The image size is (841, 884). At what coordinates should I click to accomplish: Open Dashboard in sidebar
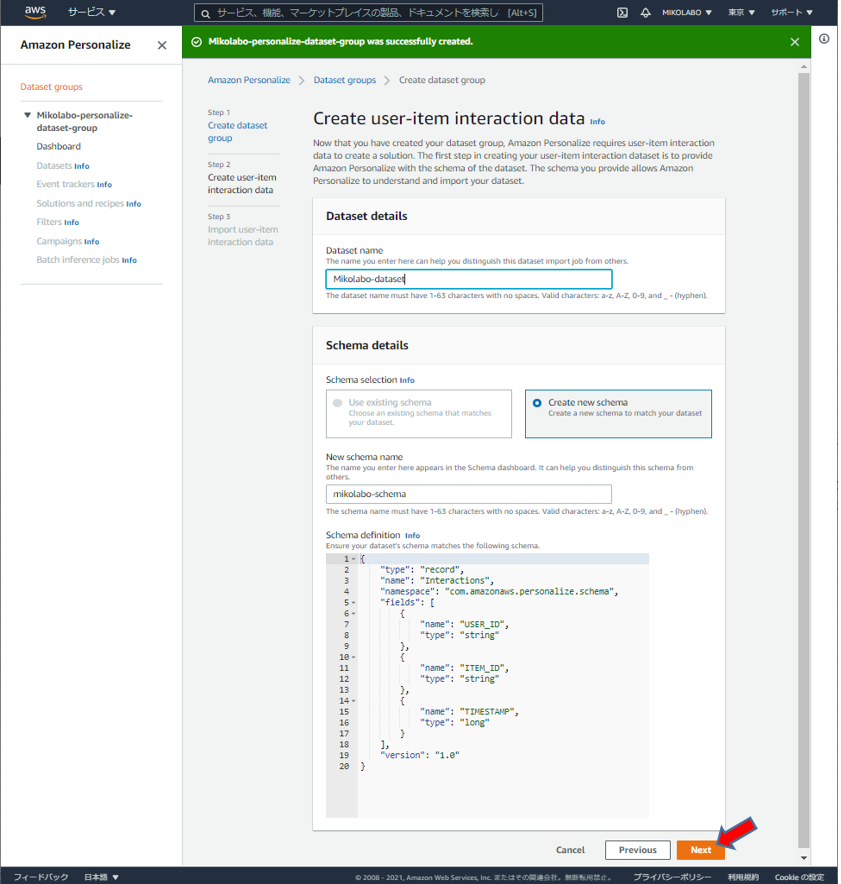(59, 147)
